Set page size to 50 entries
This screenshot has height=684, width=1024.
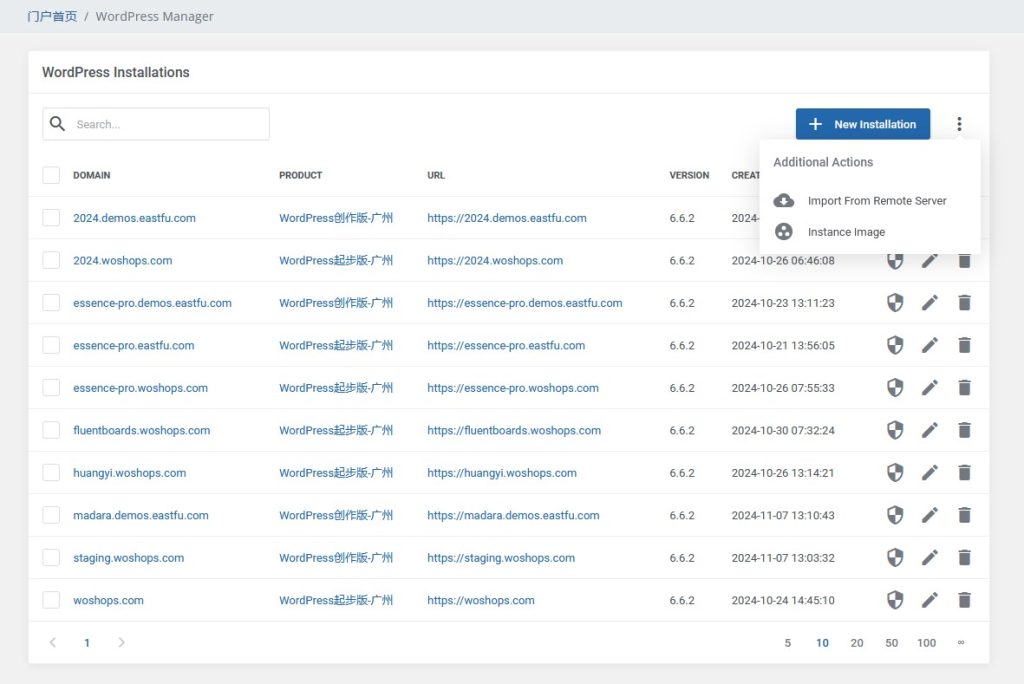tap(891, 643)
